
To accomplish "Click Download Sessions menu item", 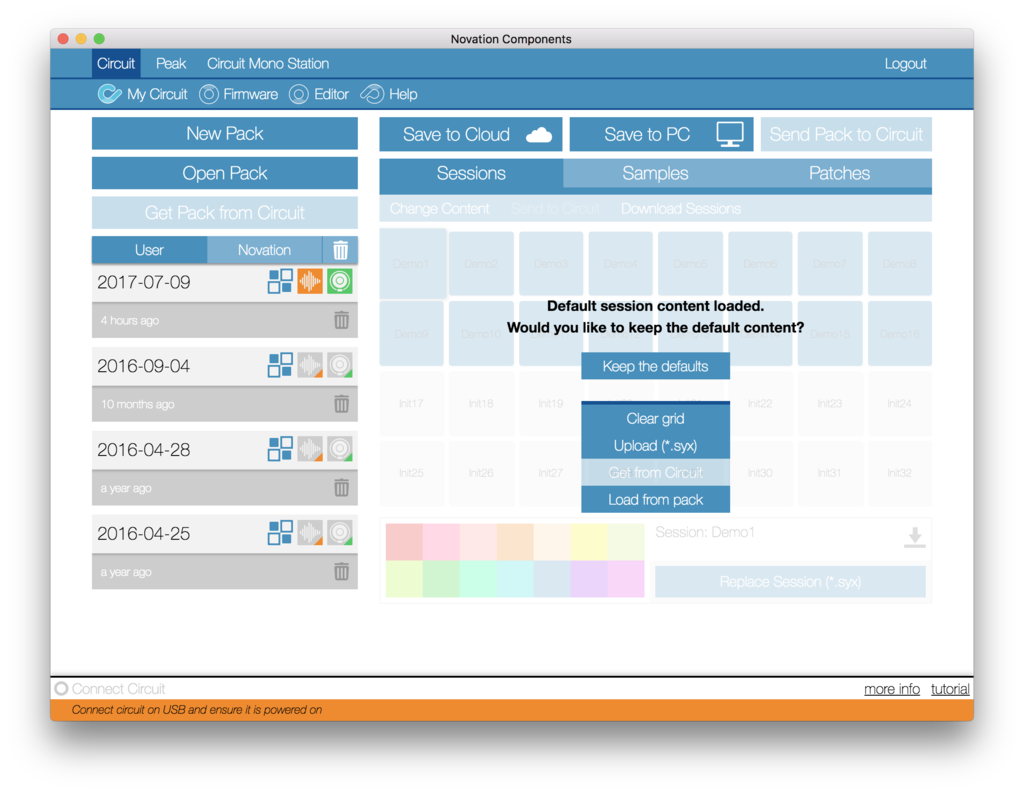I will pyautogui.click(x=680, y=209).
